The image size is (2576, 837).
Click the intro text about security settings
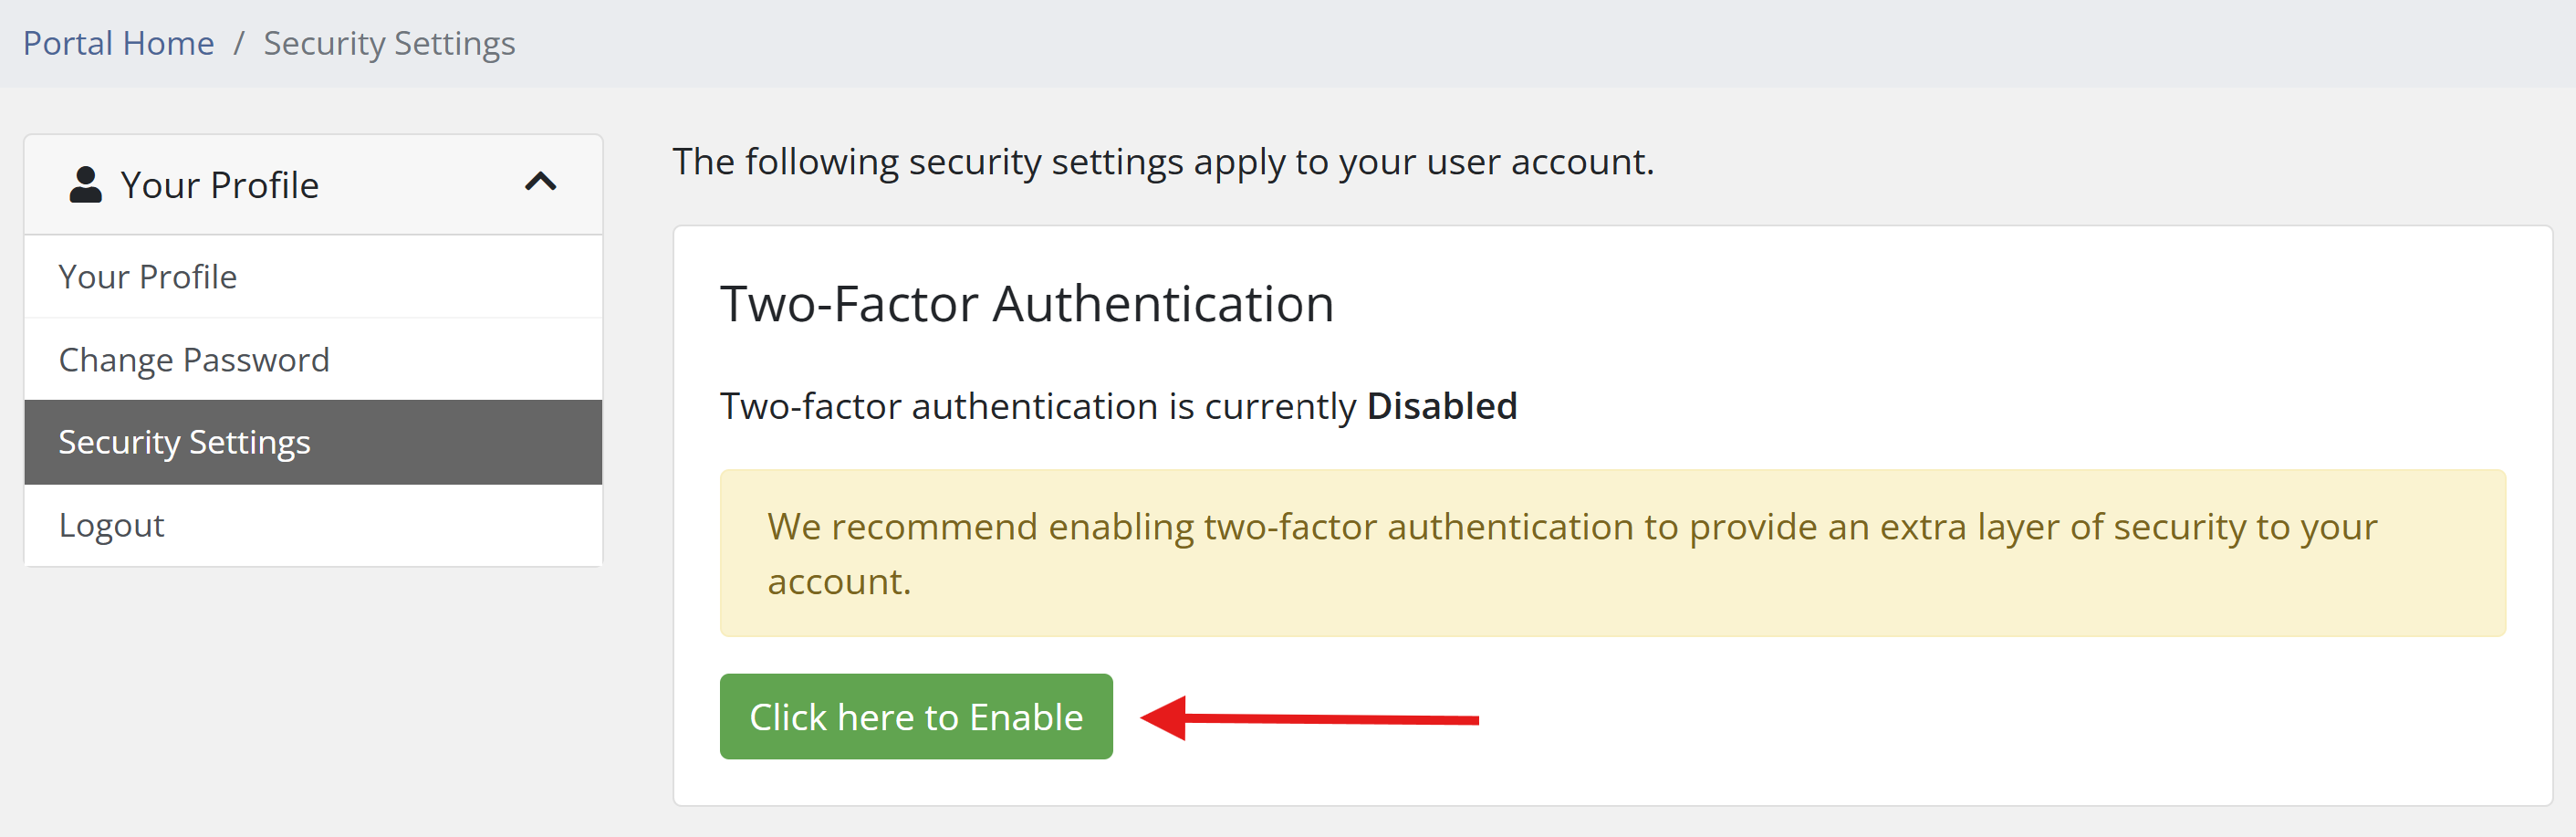1162,162
